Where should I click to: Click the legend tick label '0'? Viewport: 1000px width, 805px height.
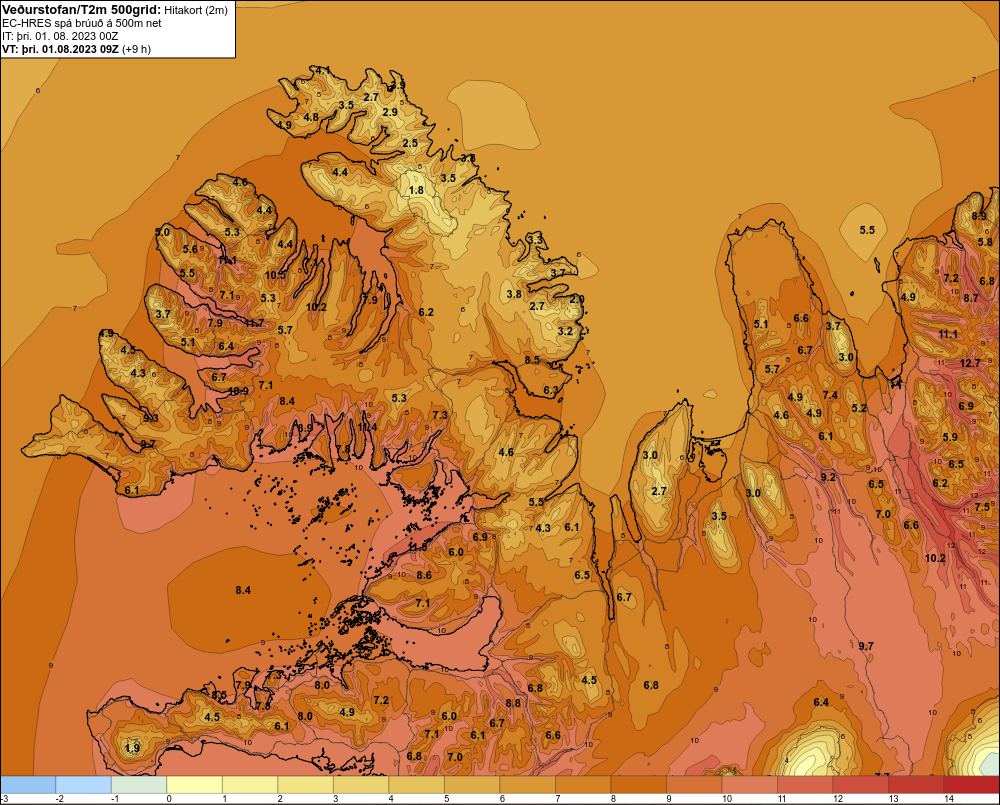point(169,799)
